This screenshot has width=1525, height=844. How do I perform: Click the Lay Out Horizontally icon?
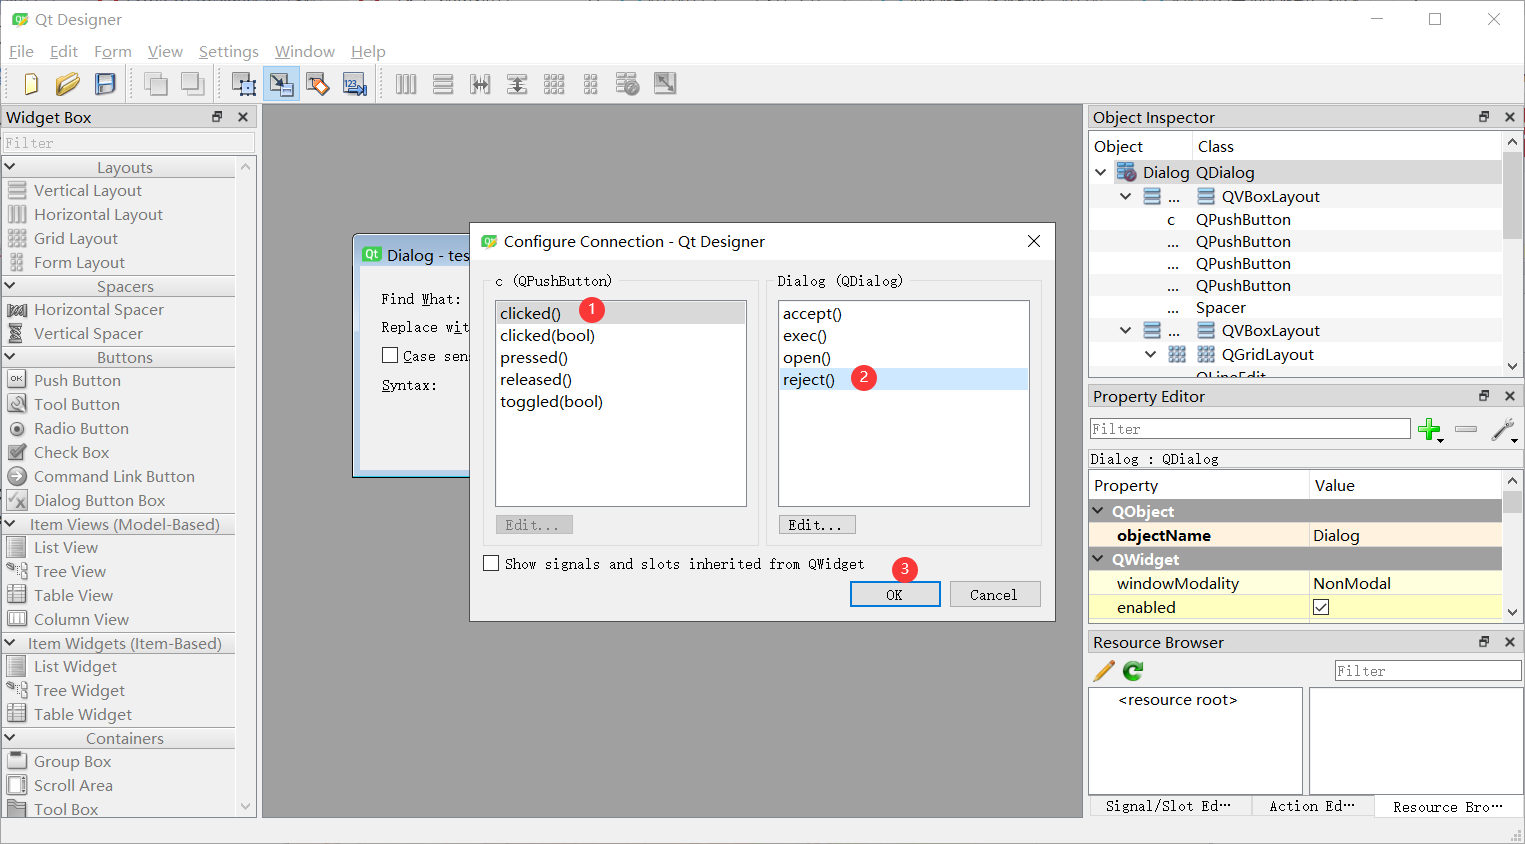click(x=406, y=84)
